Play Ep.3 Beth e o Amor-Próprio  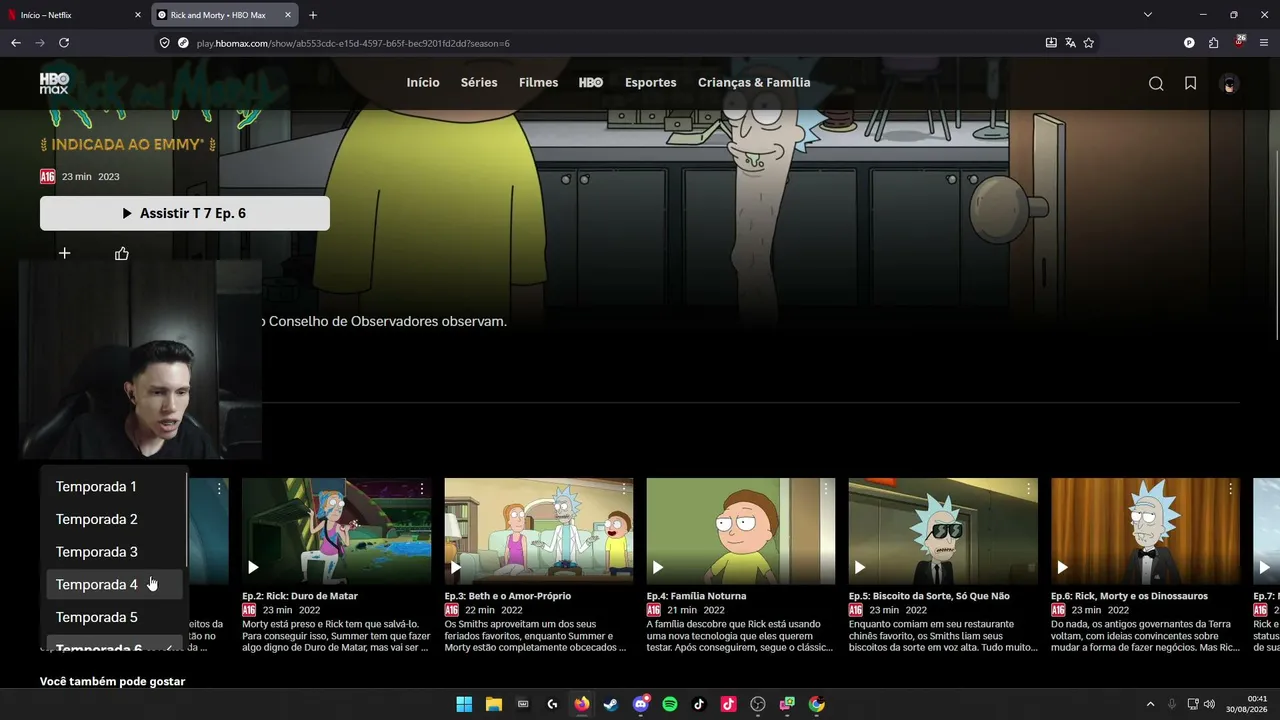coord(455,567)
